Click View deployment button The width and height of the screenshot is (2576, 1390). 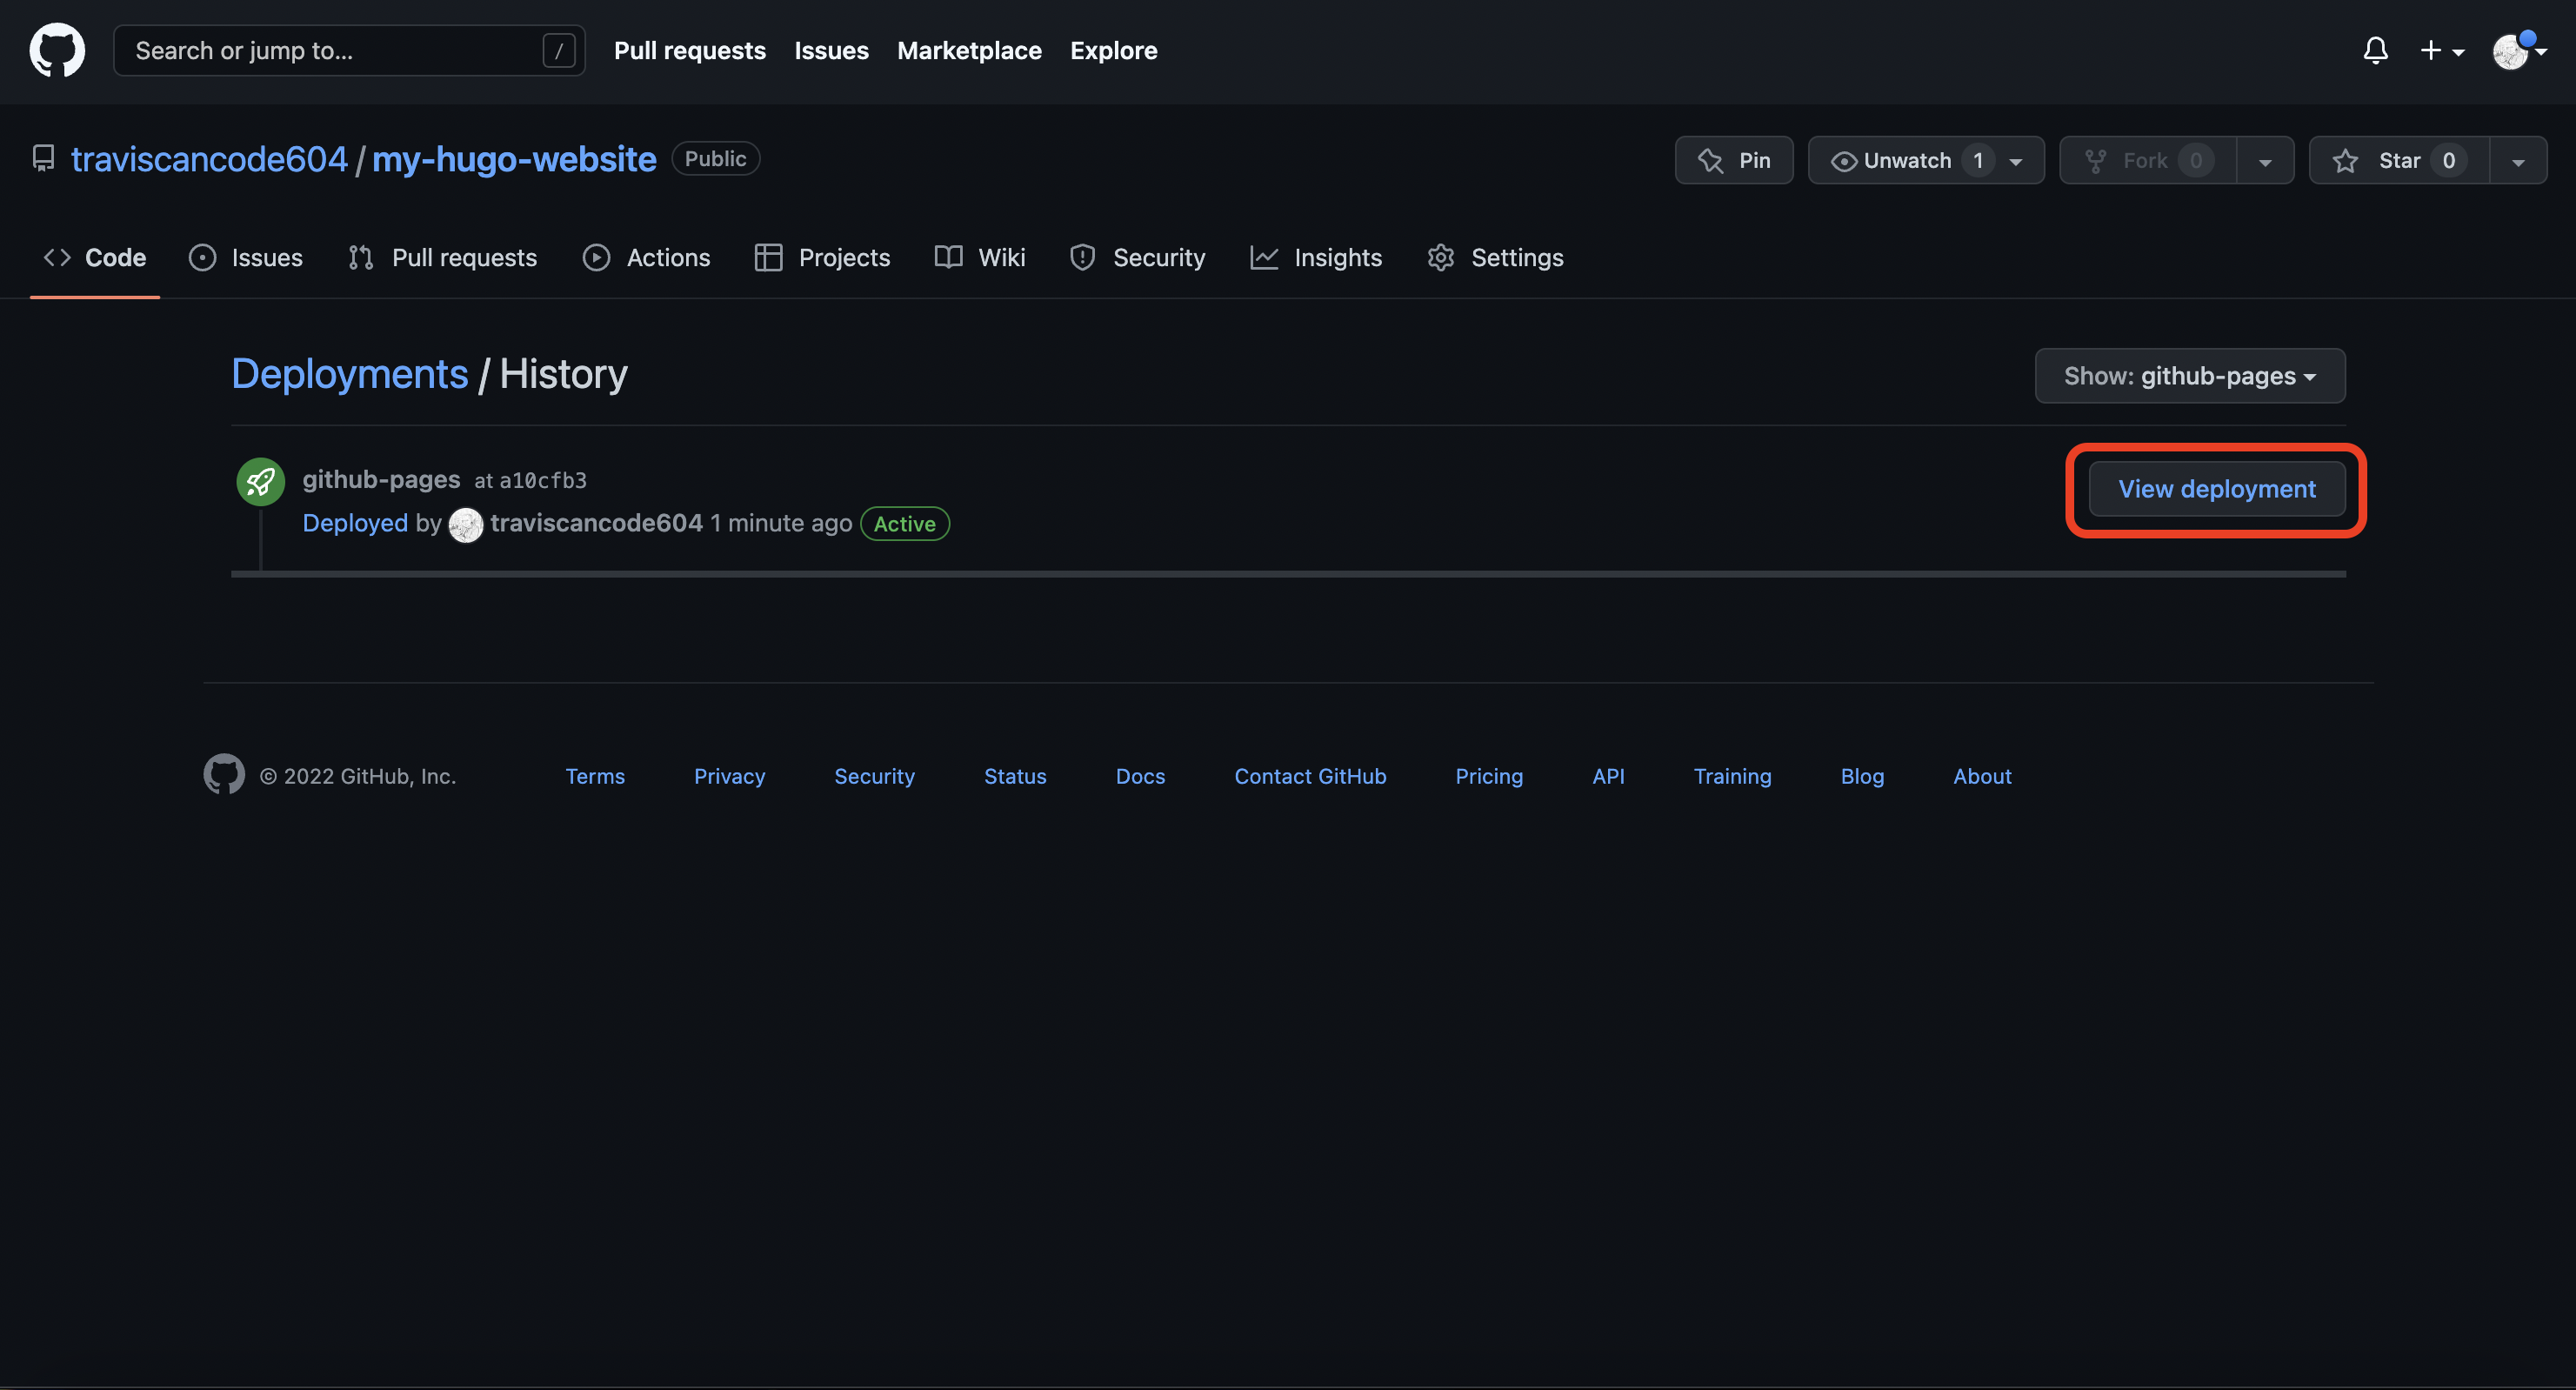coord(2216,489)
